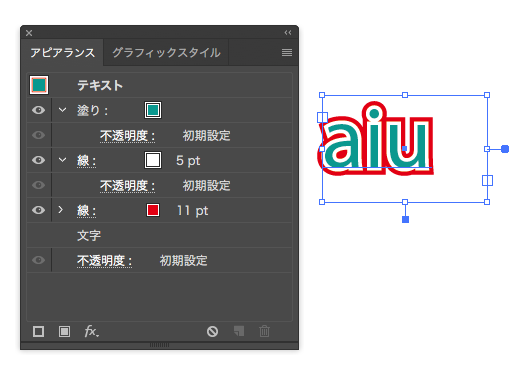Open the Appearance panel hamburger menu

[x=287, y=53]
